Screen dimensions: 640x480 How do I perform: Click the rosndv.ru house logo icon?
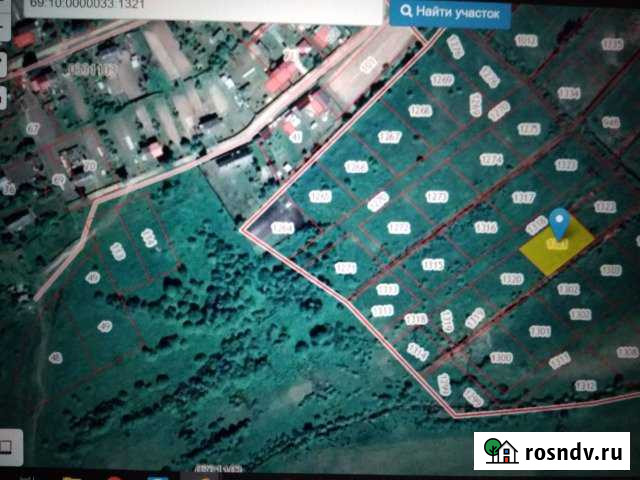[x=500, y=451]
